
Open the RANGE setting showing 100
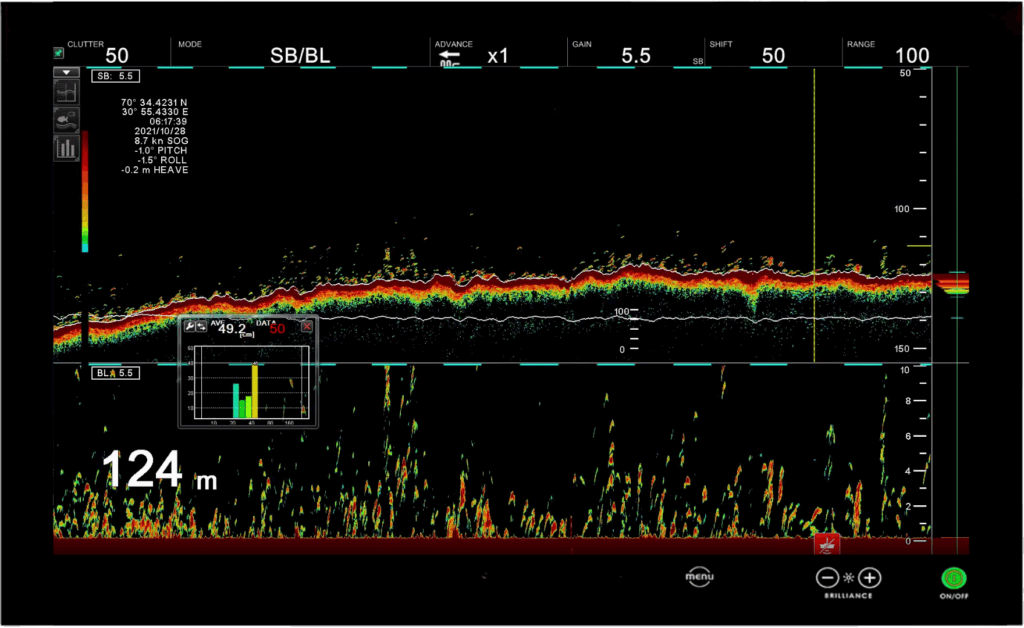(x=910, y=55)
